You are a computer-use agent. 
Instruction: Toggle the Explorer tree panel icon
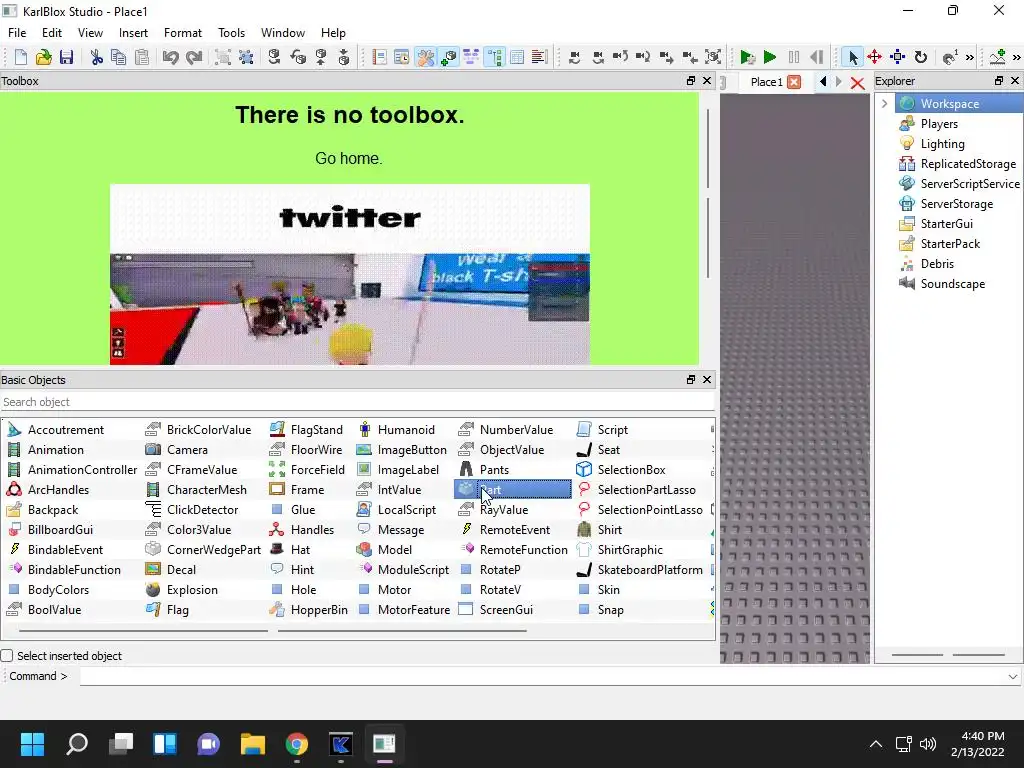pyautogui.click(x=494, y=57)
